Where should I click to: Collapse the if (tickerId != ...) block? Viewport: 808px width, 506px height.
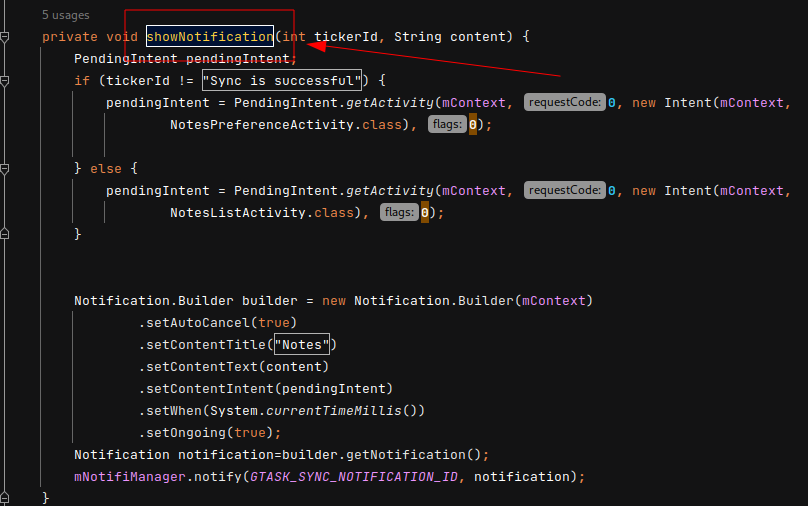(x=5, y=81)
